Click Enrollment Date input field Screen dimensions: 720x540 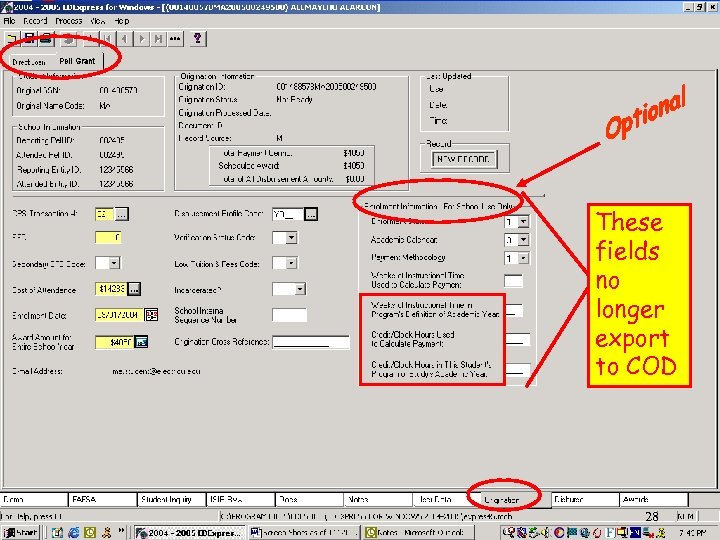[x=119, y=315]
